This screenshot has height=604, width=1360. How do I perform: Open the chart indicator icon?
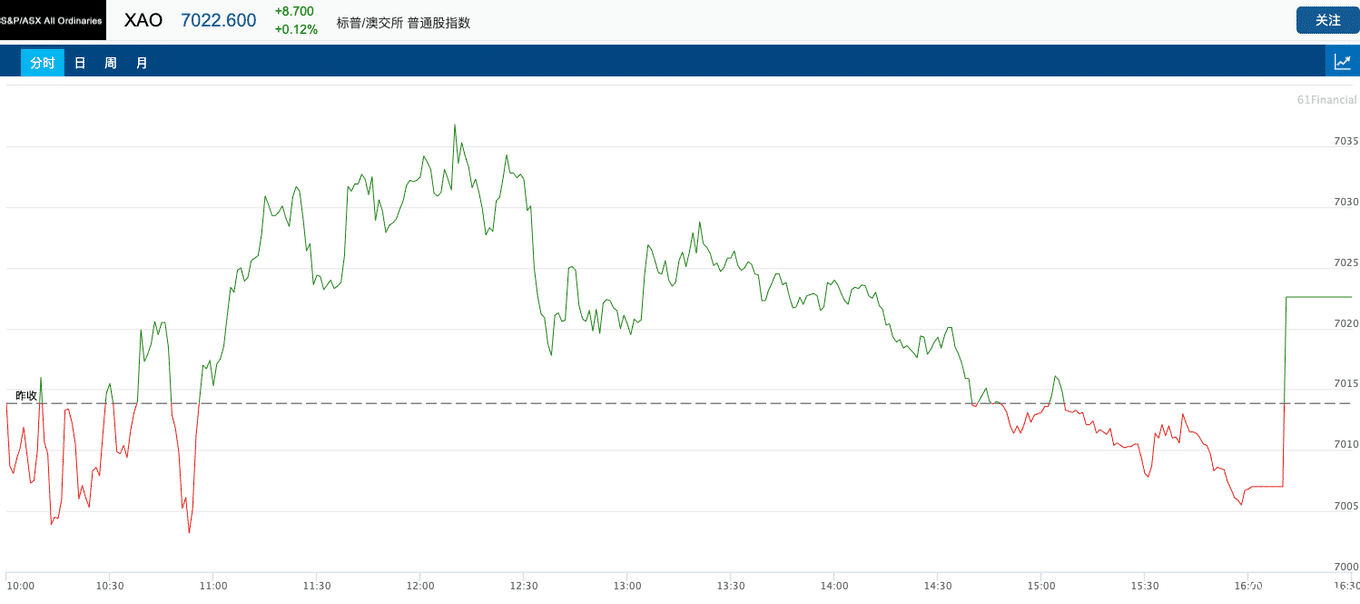coord(1343,62)
